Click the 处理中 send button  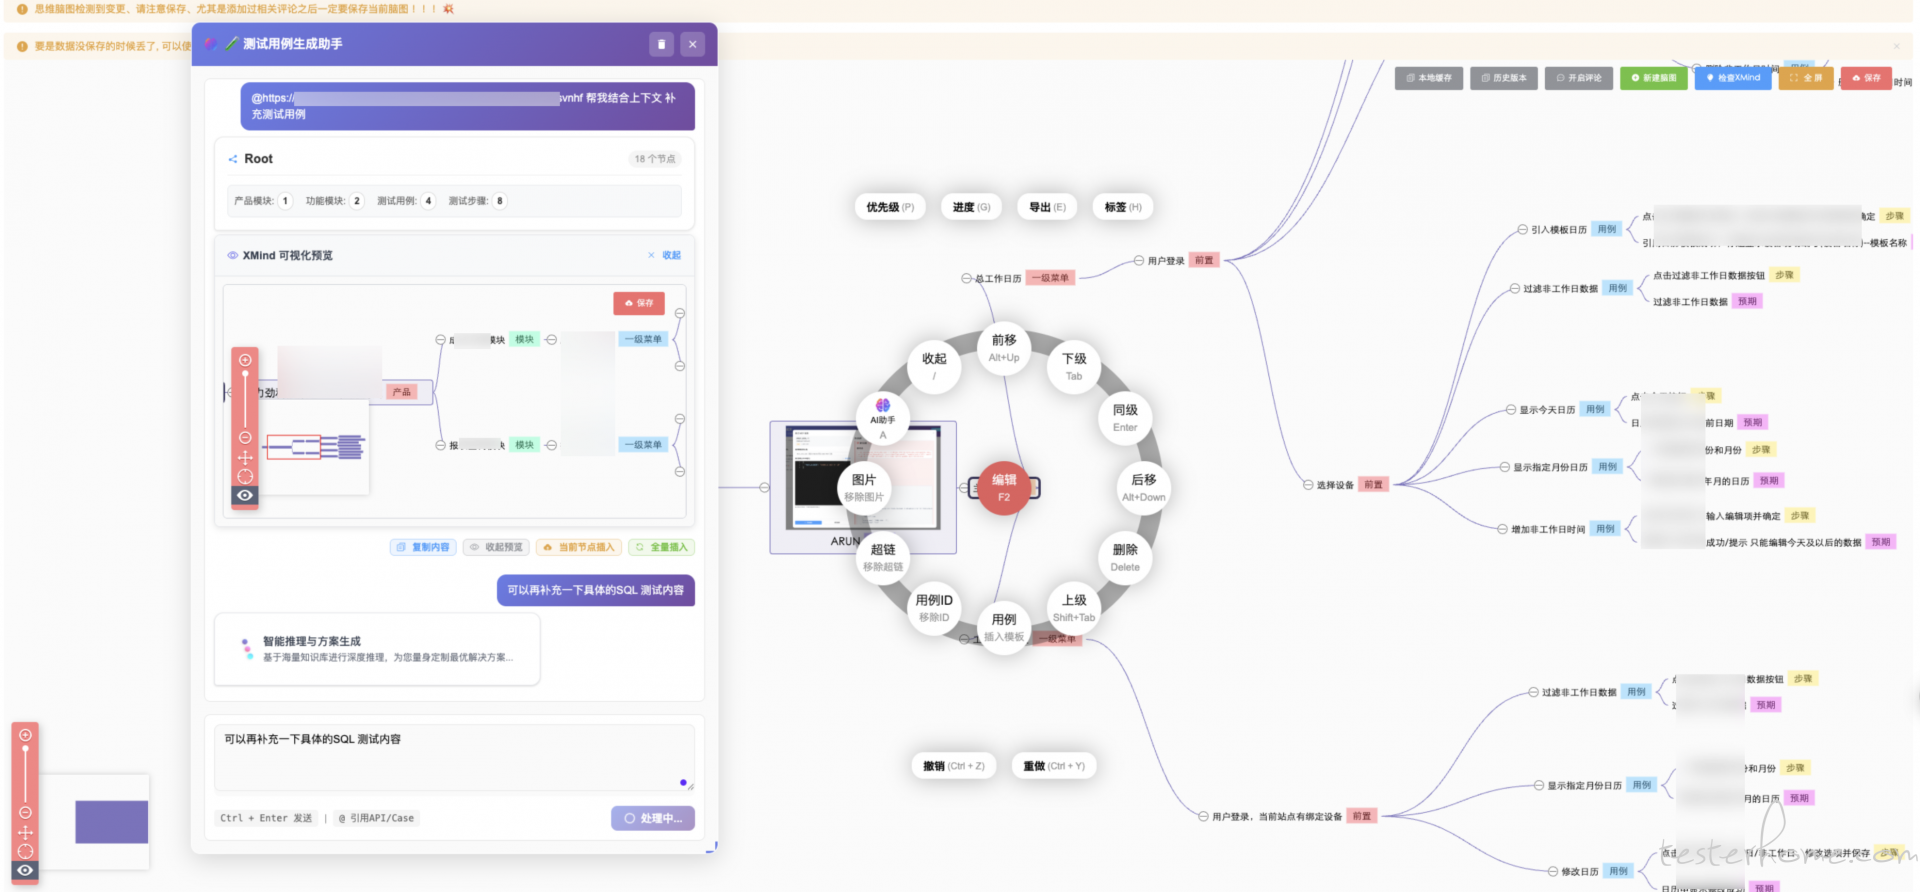click(x=653, y=818)
